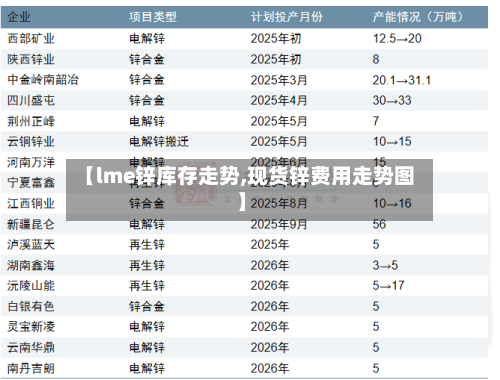Select the 河南万洋 company cell
Image resolution: width=500 pixels, height=380 pixels.
pyautogui.click(x=31, y=162)
